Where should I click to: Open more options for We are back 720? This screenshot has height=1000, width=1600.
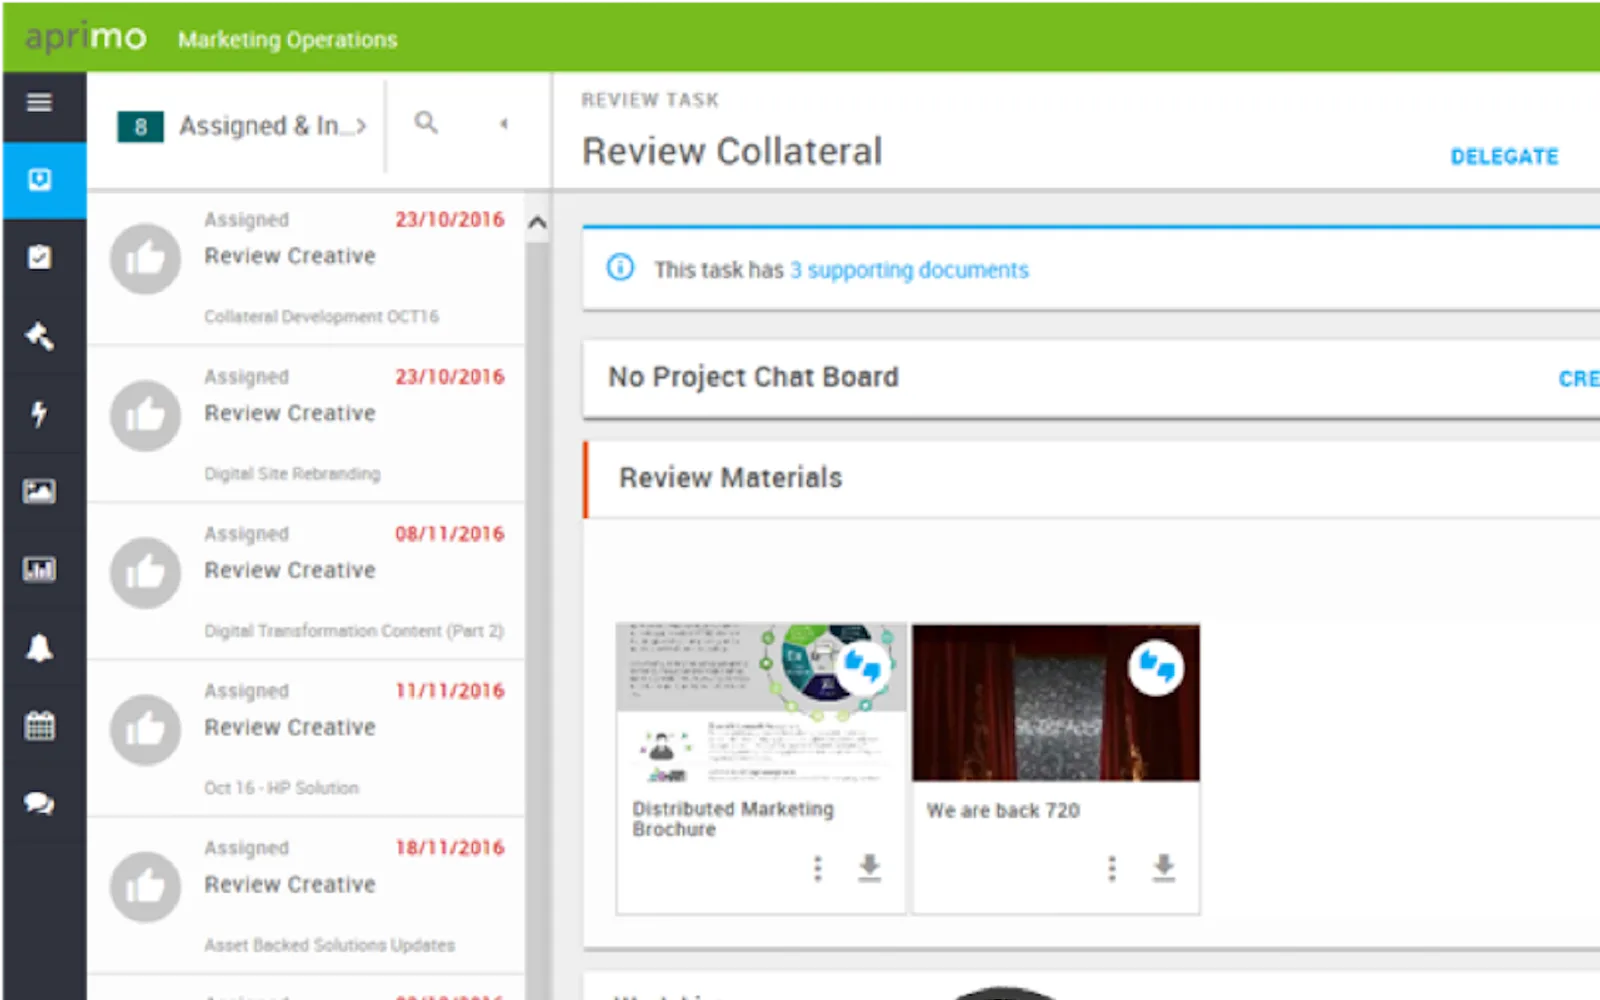[1112, 868]
